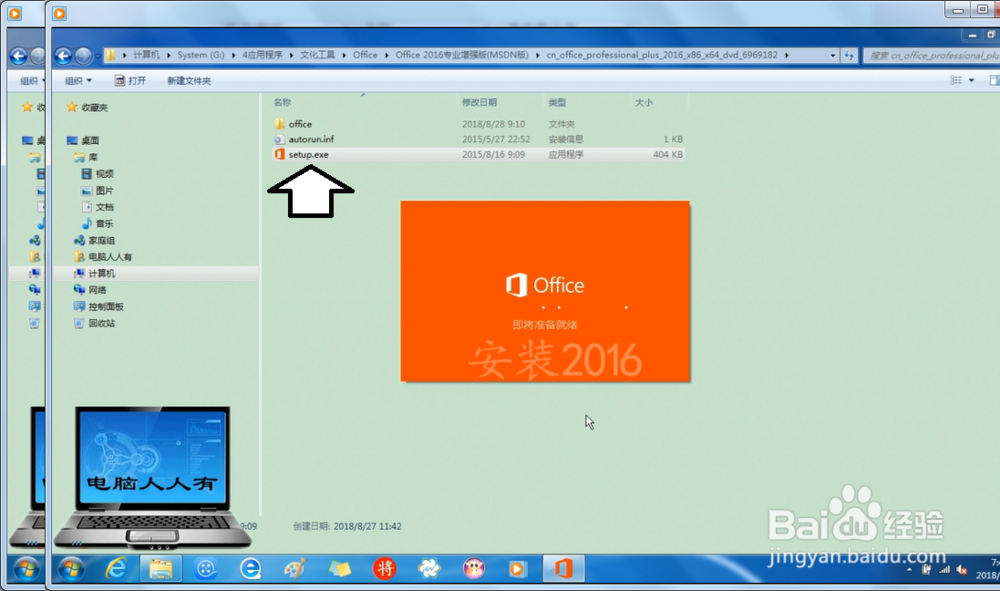Click the muted volume tray icon
The width and height of the screenshot is (1000, 591).
(x=962, y=569)
